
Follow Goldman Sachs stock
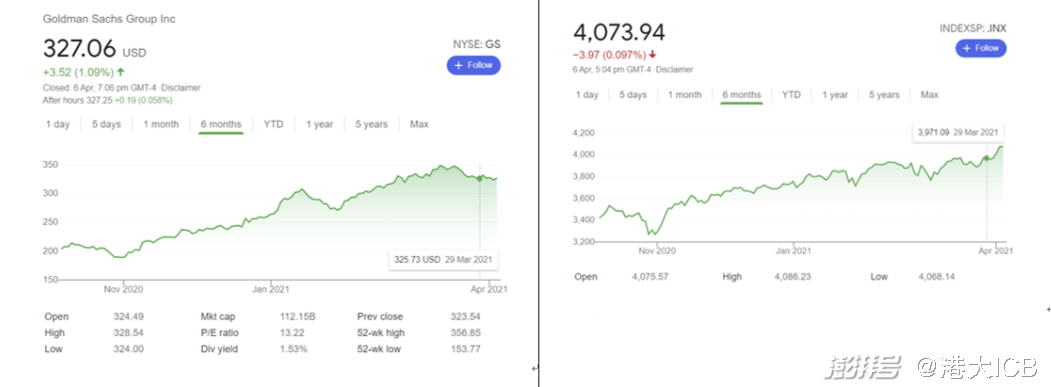(x=473, y=65)
